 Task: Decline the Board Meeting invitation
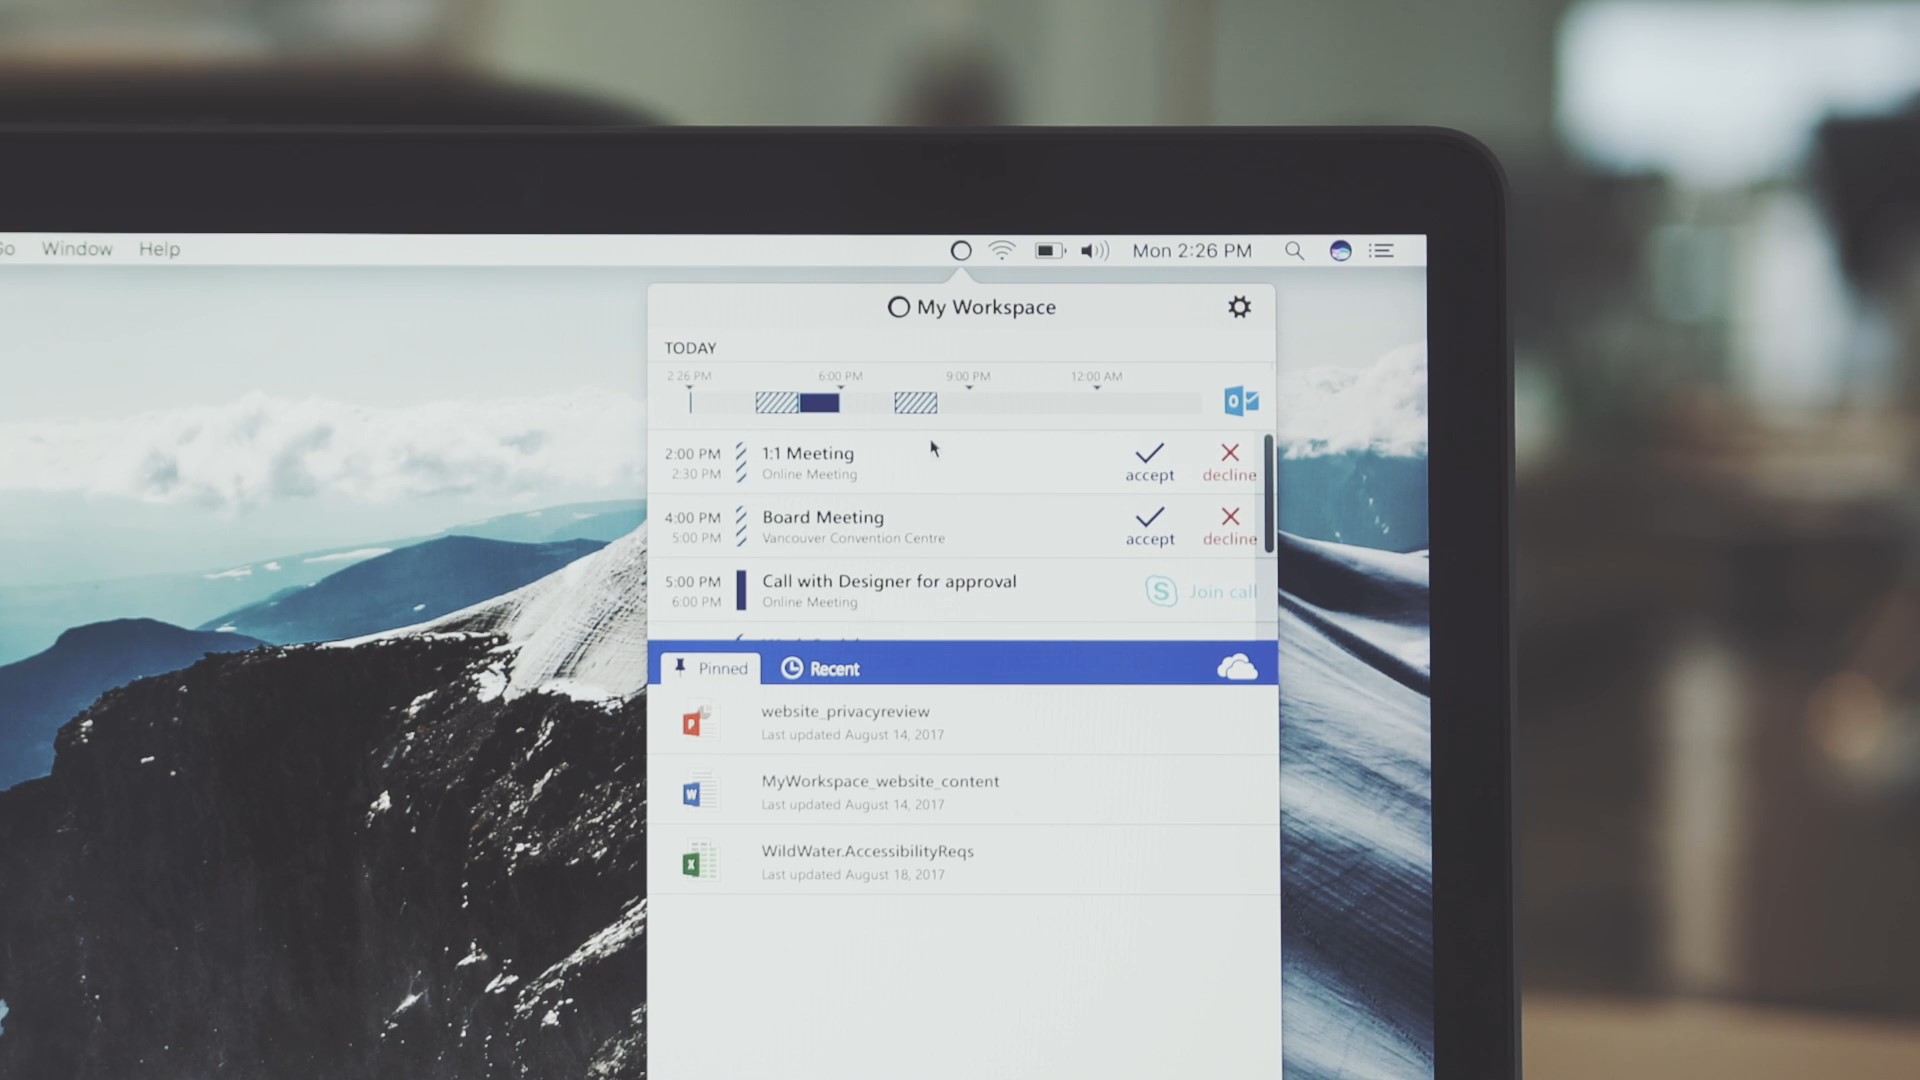[1229, 525]
